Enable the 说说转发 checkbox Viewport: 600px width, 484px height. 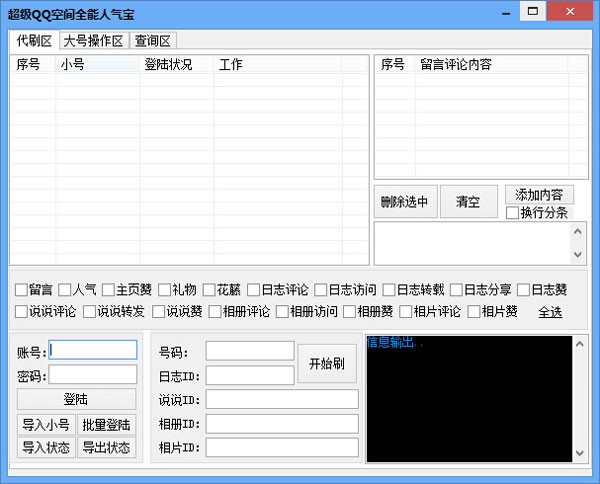pyautogui.click(x=89, y=312)
